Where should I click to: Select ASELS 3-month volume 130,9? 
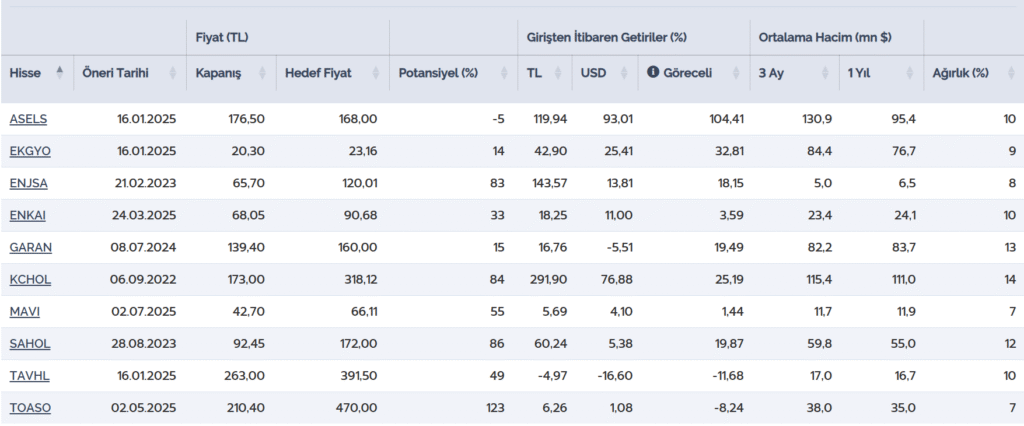[819, 119]
